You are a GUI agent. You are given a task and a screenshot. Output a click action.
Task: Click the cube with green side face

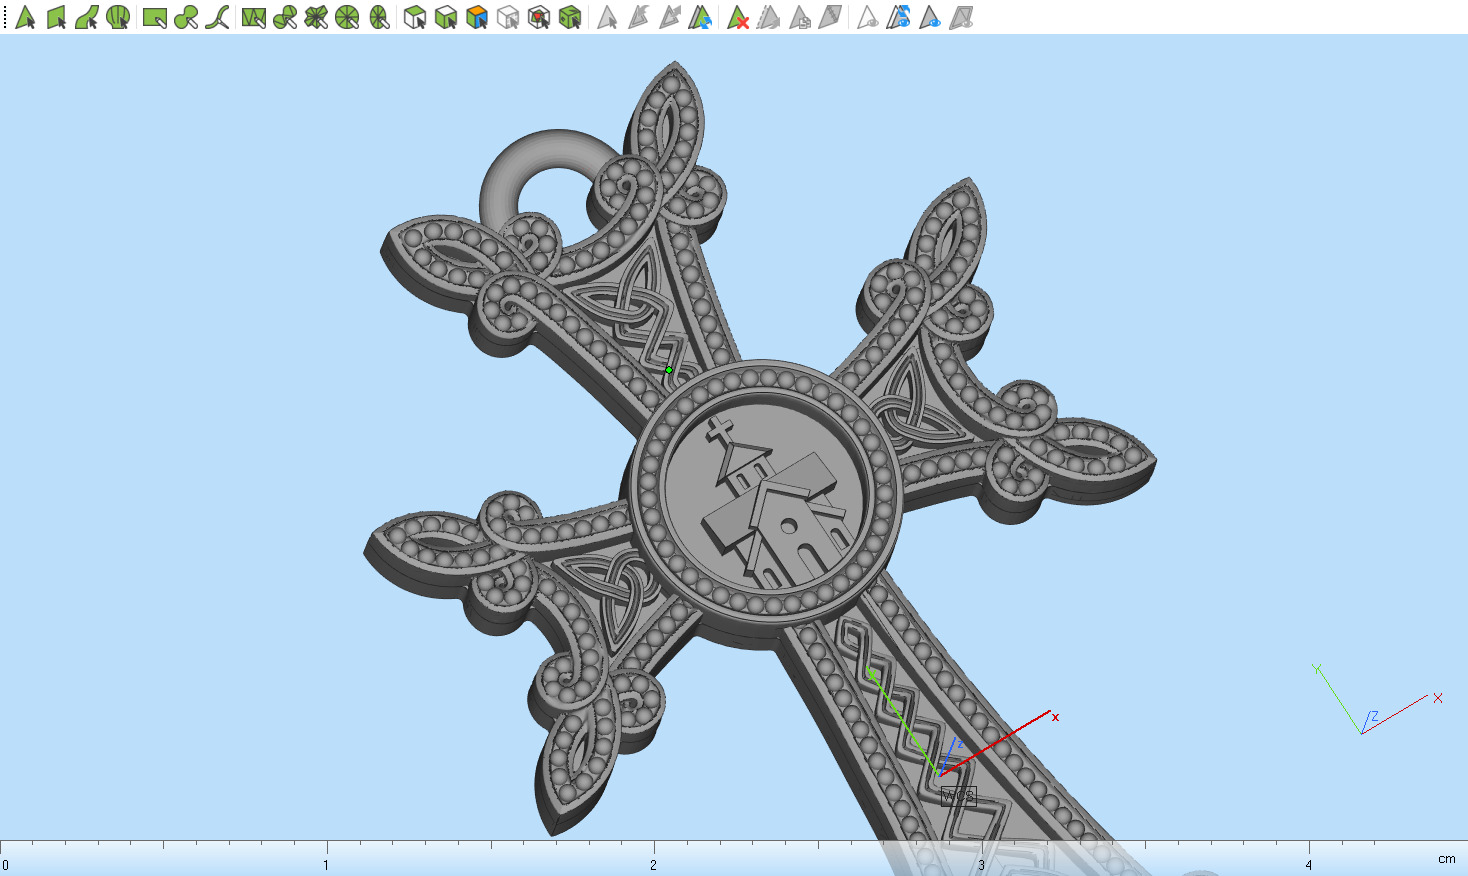(x=446, y=17)
